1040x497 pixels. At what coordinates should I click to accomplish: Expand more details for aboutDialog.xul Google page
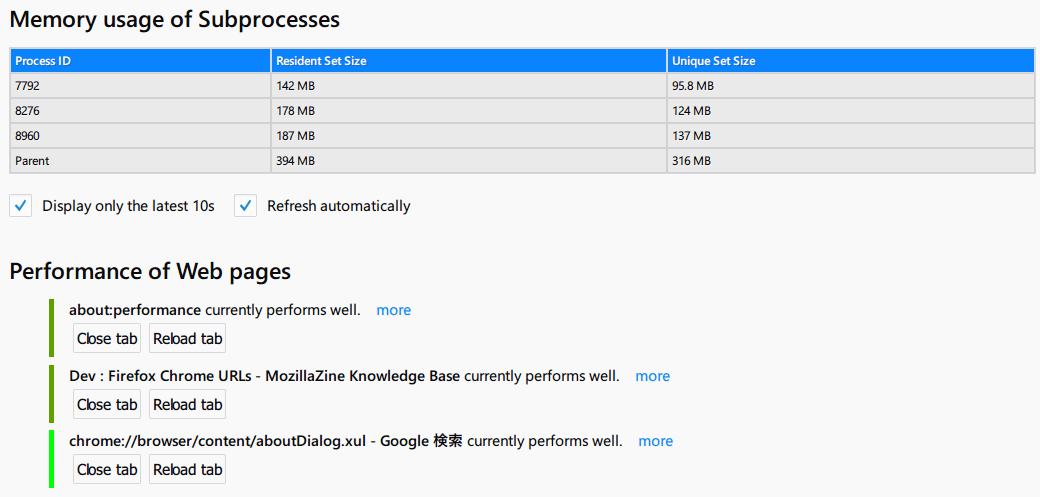coord(655,441)
